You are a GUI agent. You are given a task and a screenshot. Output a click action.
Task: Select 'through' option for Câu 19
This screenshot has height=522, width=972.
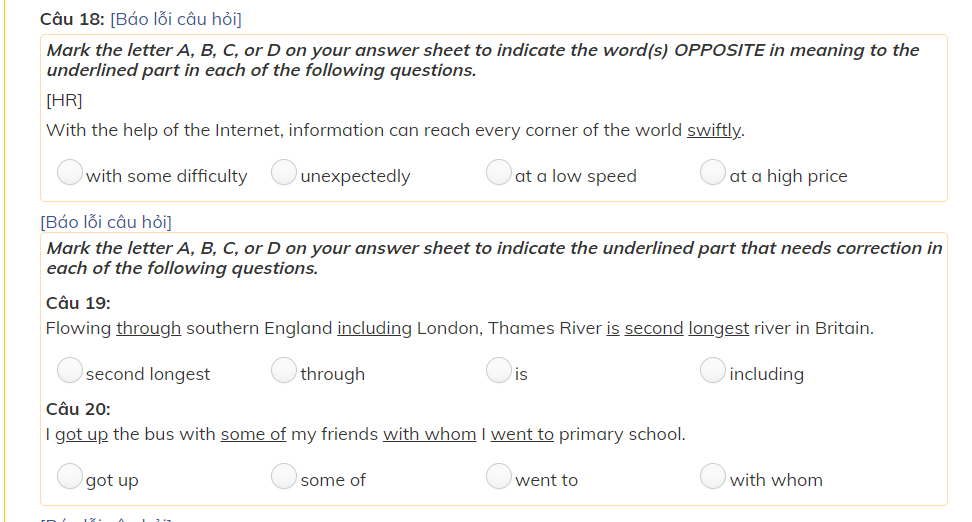284,372
